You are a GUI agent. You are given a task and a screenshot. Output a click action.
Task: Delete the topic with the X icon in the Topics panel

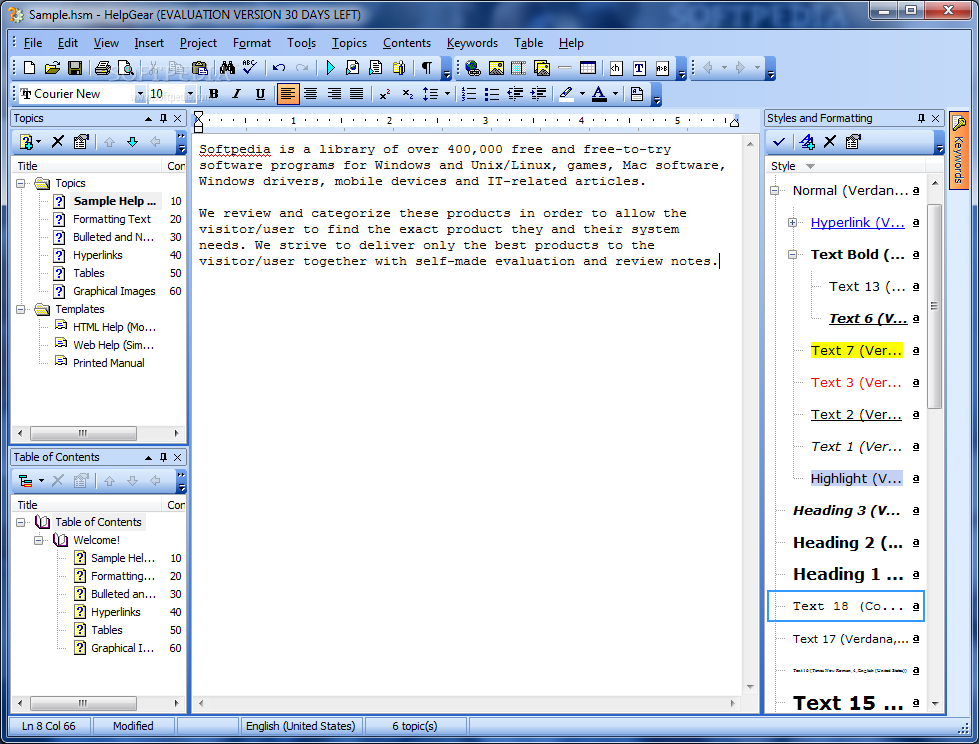coord(57,142)
